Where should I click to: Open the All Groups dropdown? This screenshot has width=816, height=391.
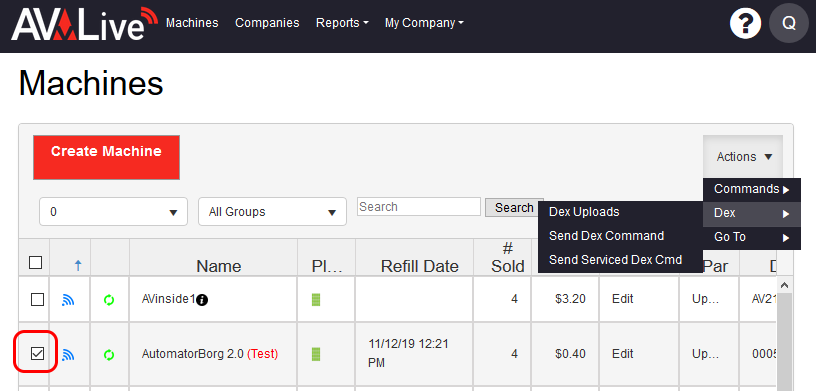[x=272, y=212]
